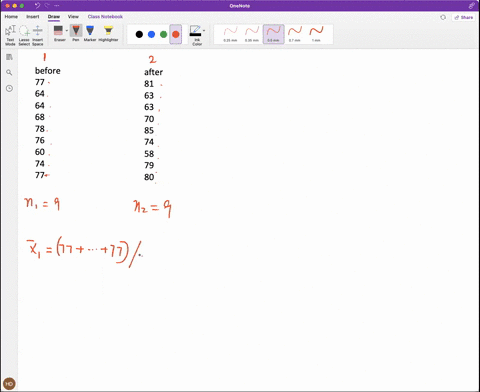Open the more options ellipsis in title bar
Screen dimensions: 480x392
(57, 6)
